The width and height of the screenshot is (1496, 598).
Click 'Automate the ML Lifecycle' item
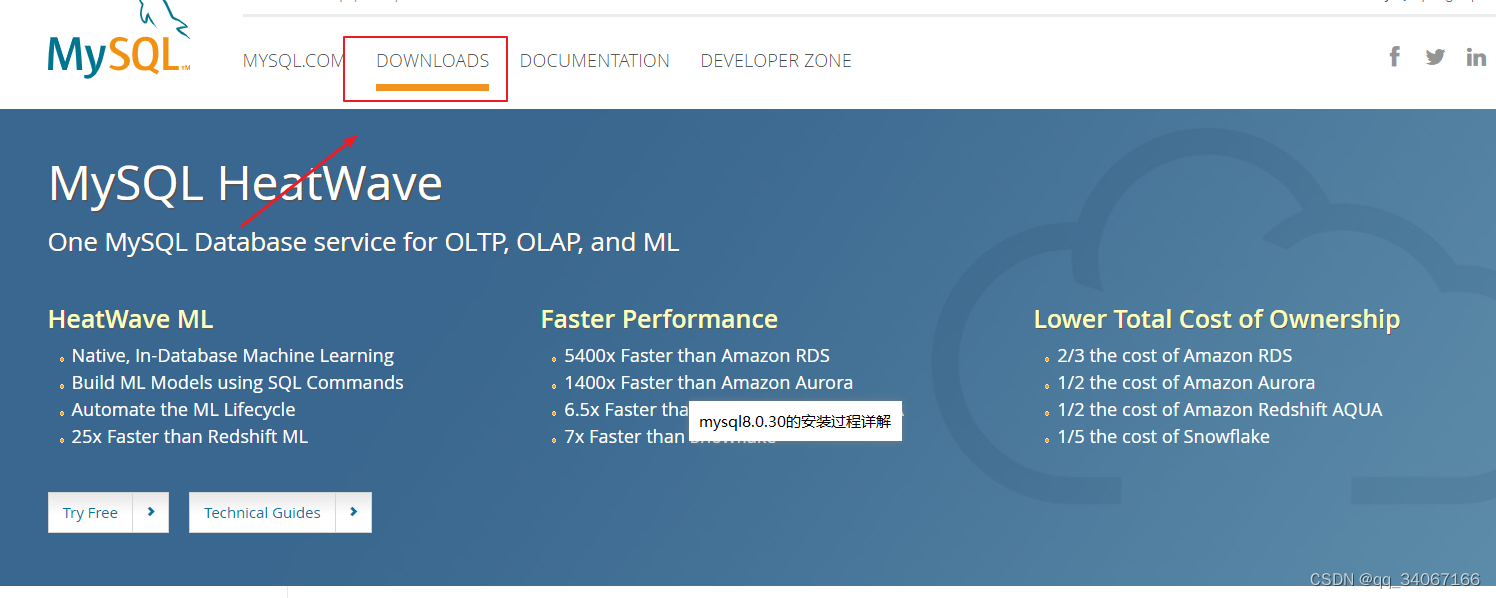coord(184,410)
